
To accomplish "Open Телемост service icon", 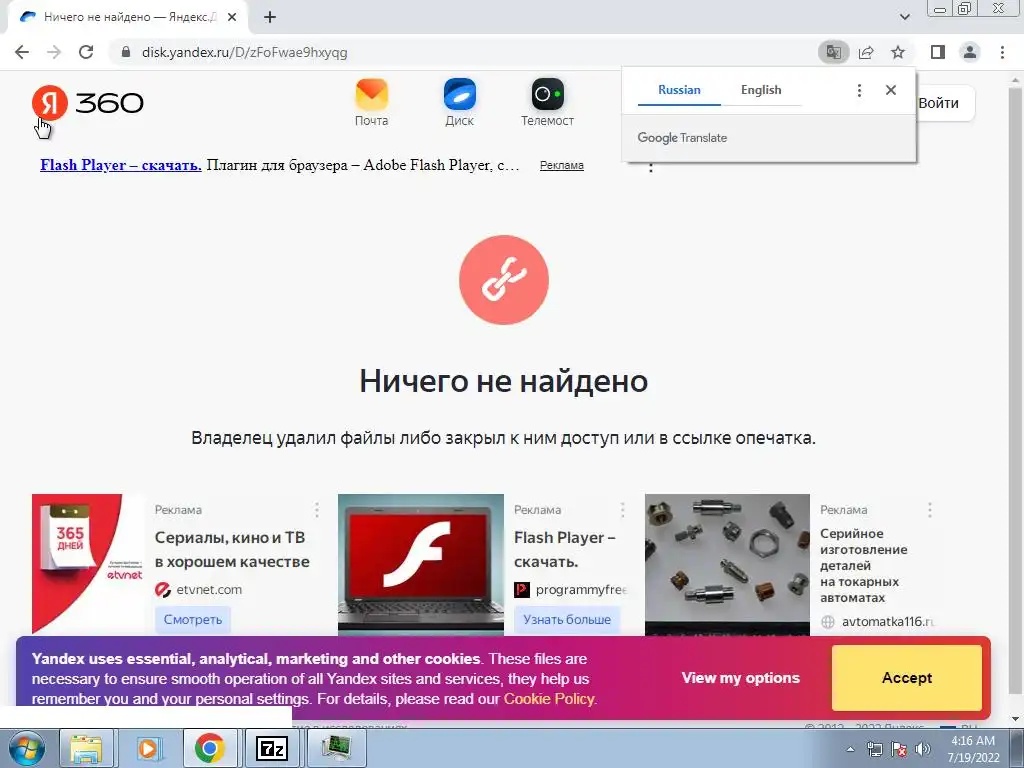I will click(x=547, y=103).
